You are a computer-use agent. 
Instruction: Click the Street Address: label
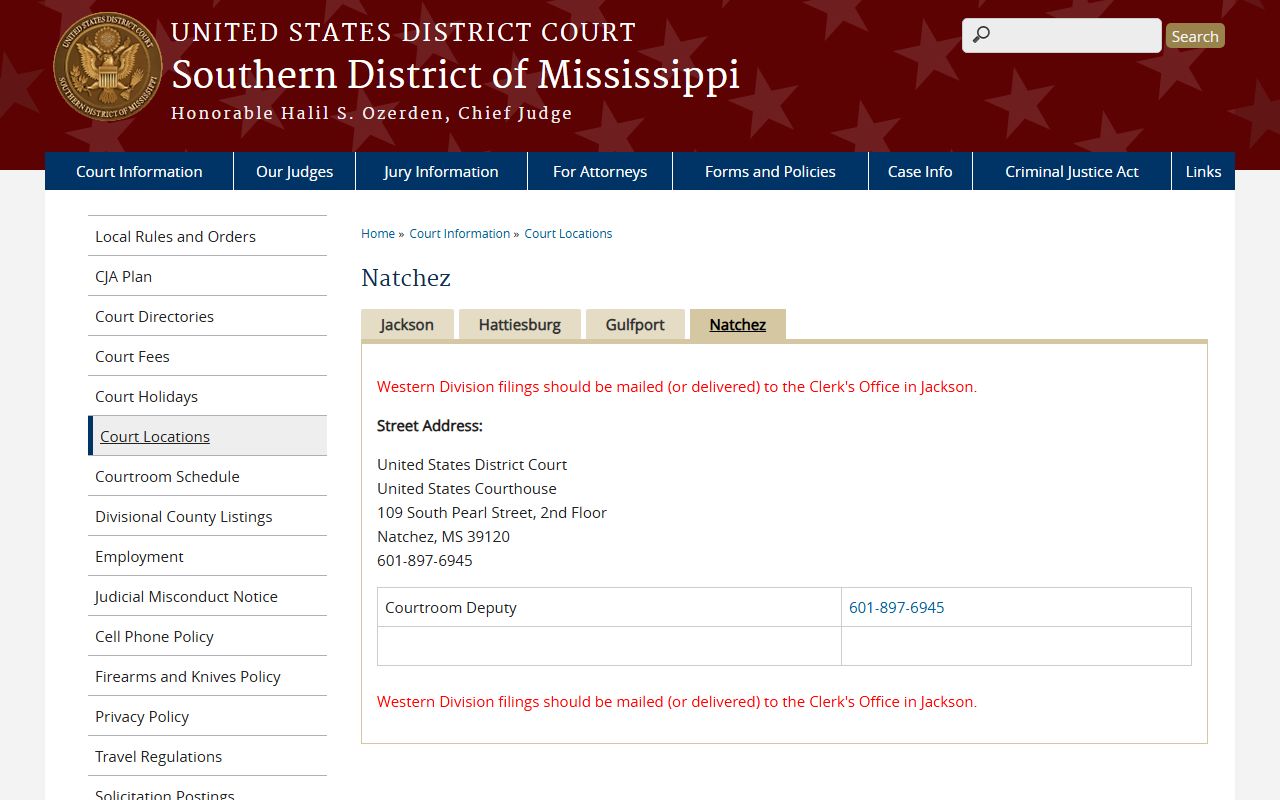click(430, 425)
